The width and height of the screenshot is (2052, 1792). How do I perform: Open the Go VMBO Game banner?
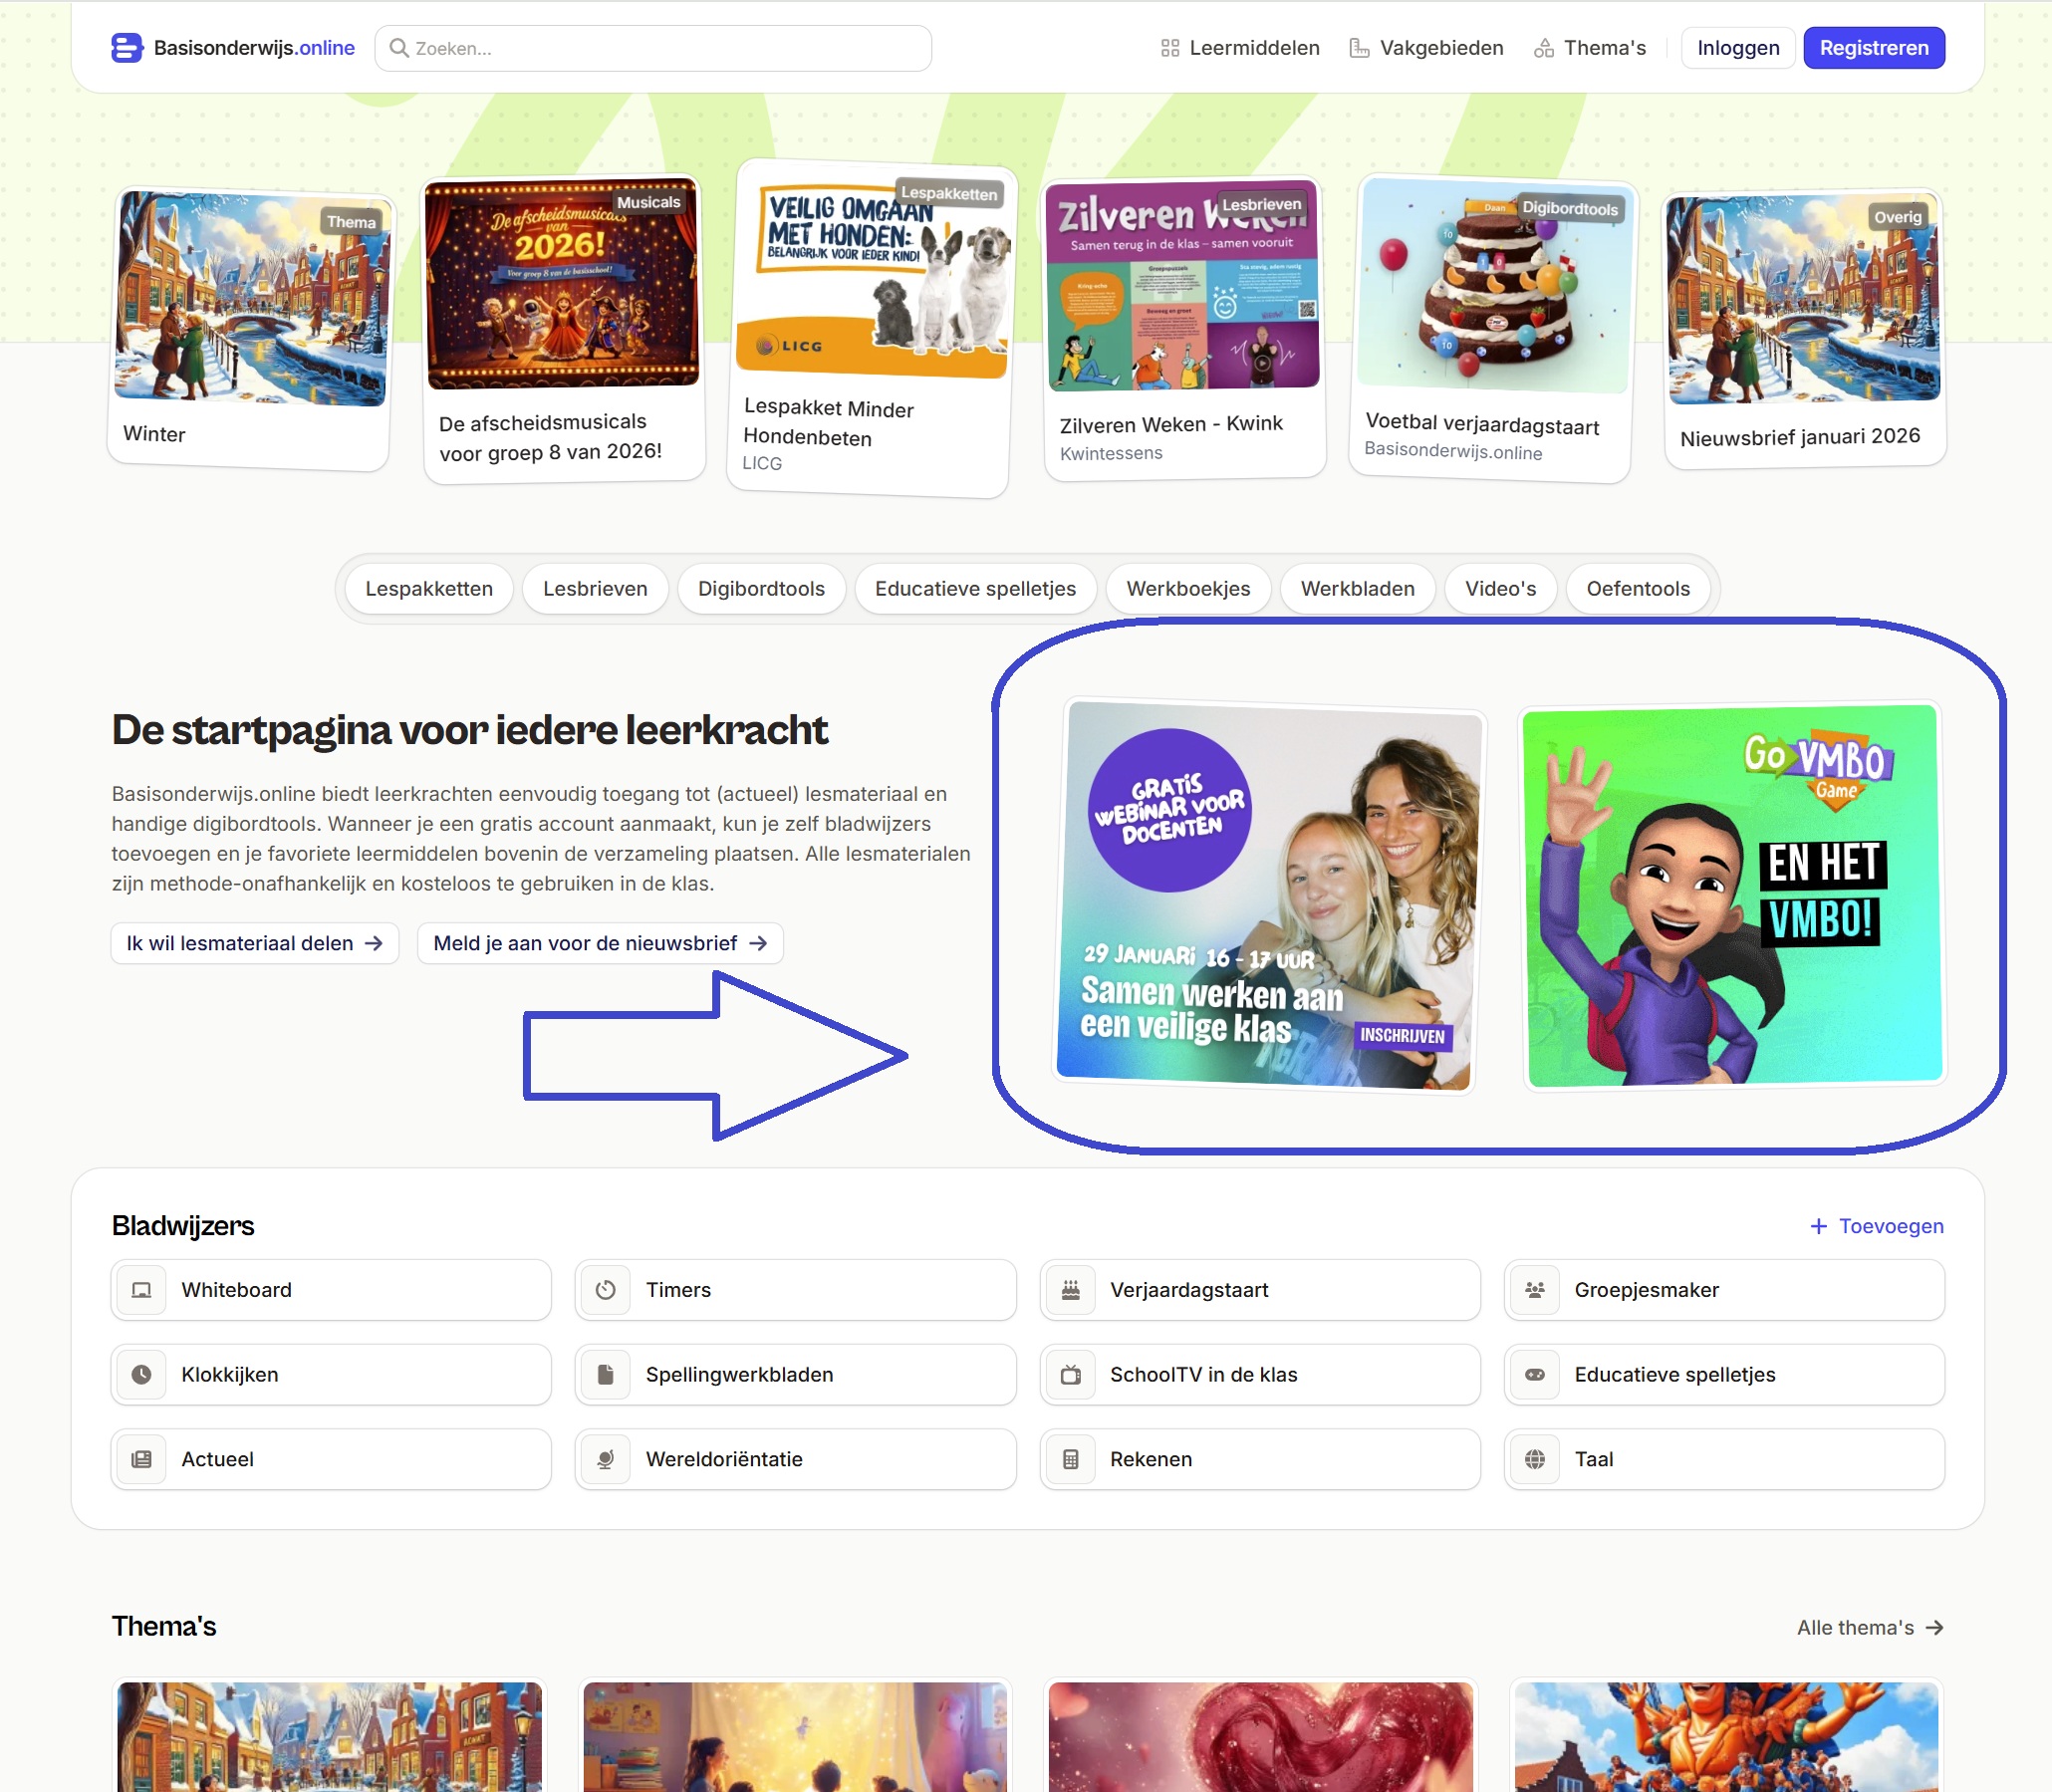point(1732,895)
